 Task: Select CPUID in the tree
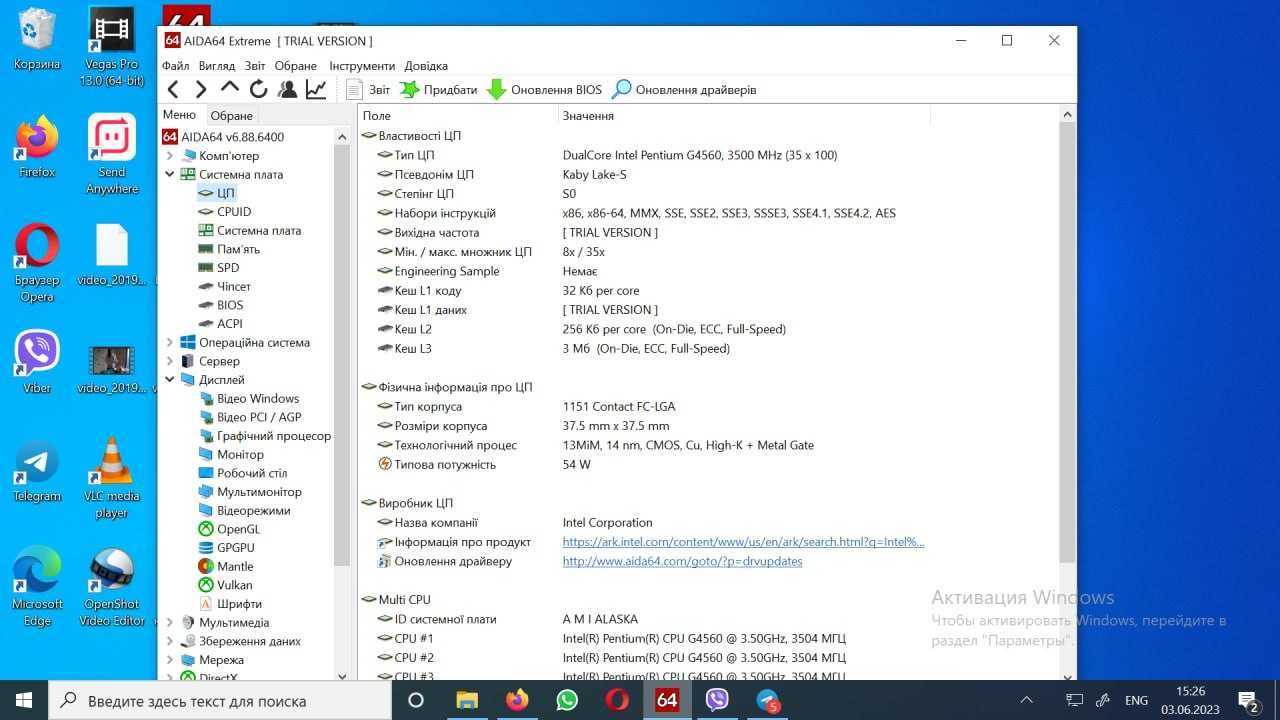click(x=234, y=212)
